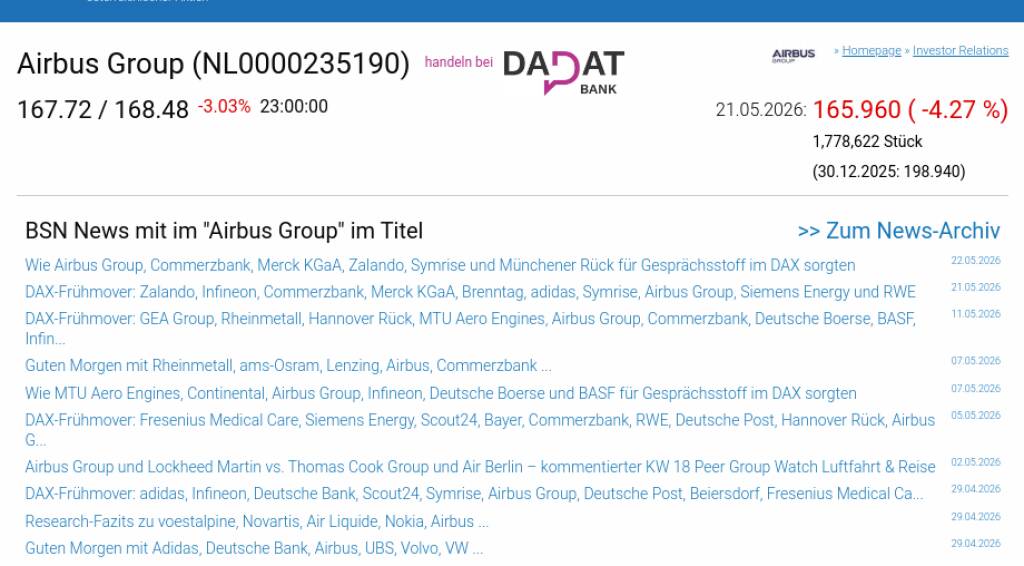Open 'Guten Morgen mit Rheinmetall, ams-Osram' article

tap(288, 366)
